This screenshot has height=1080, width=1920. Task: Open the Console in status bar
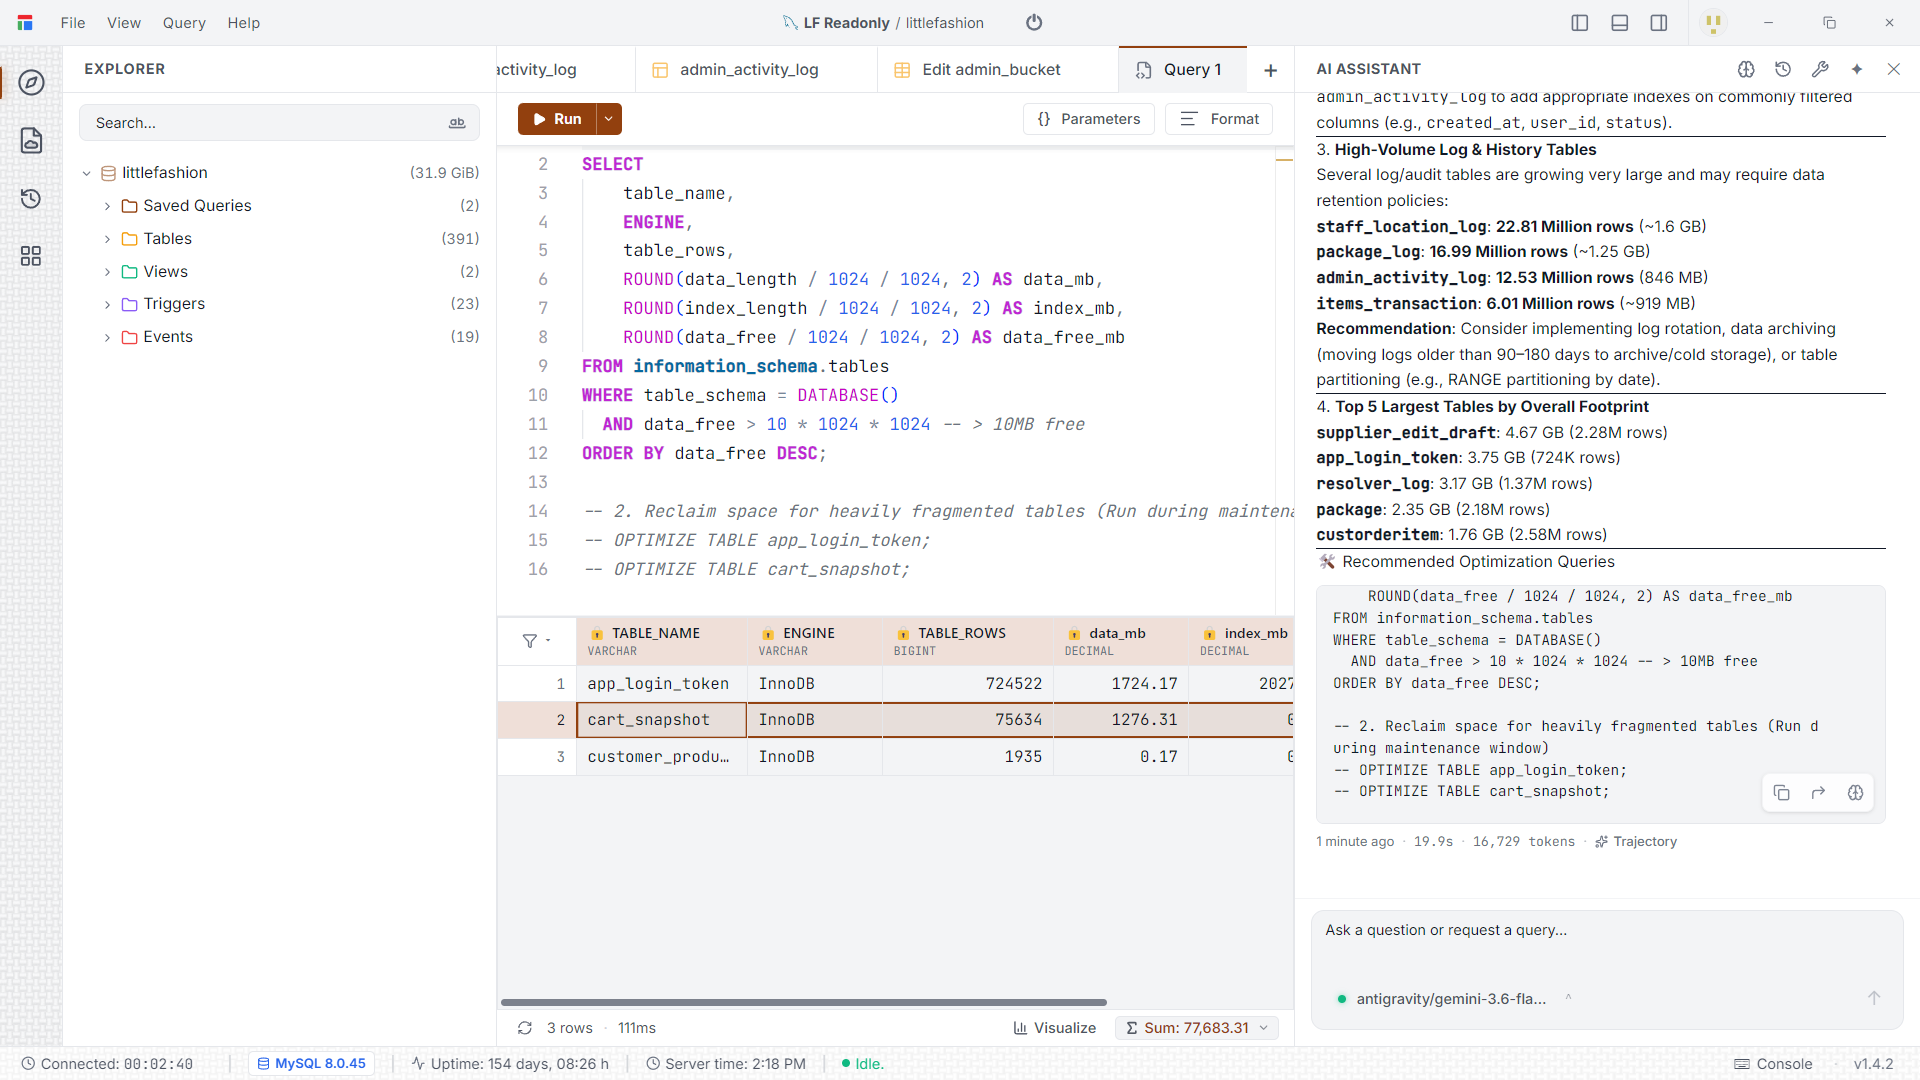click(x=1773, y=1064)
